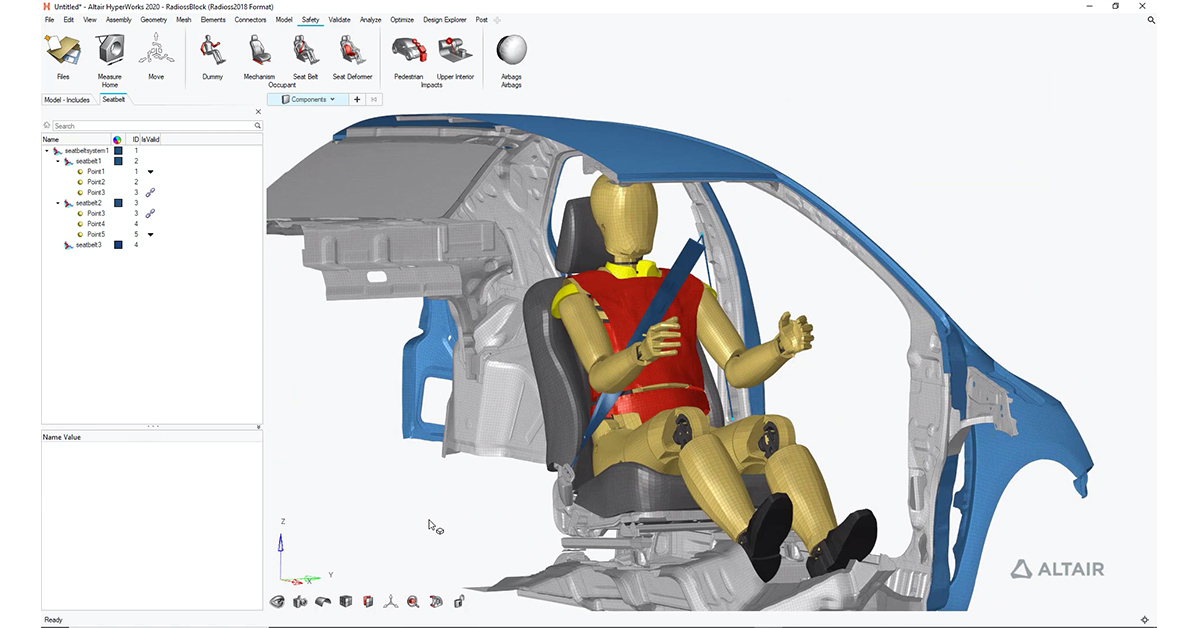Image resolution: width=1200 pixels, height=628 pixels.
Task: Select the Seatbelt browser tab
Action: (x=114, y=99)
